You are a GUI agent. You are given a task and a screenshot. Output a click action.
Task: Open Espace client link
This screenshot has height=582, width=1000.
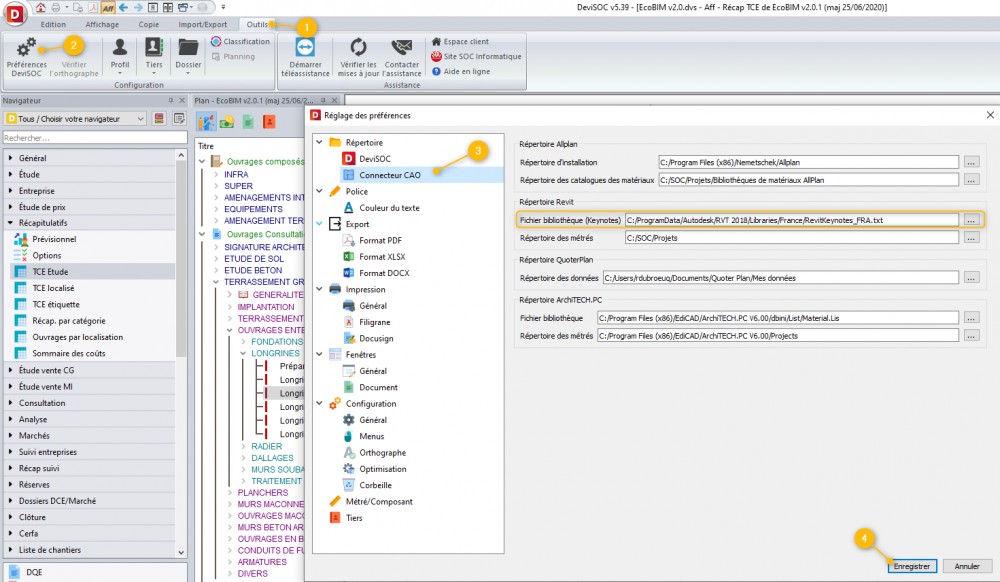460,41
